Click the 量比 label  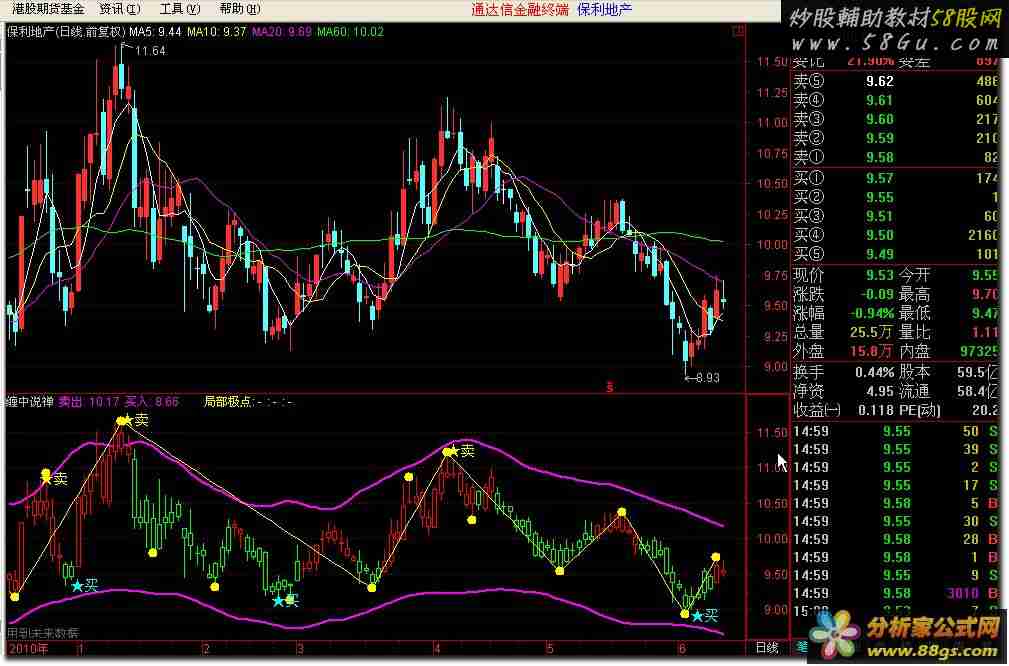(x=914, y=332)
